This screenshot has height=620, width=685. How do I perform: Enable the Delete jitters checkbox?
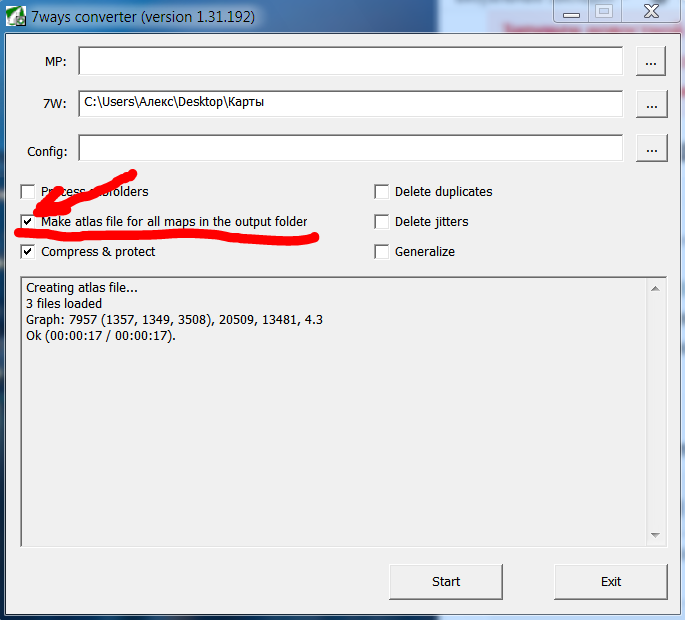382,222
